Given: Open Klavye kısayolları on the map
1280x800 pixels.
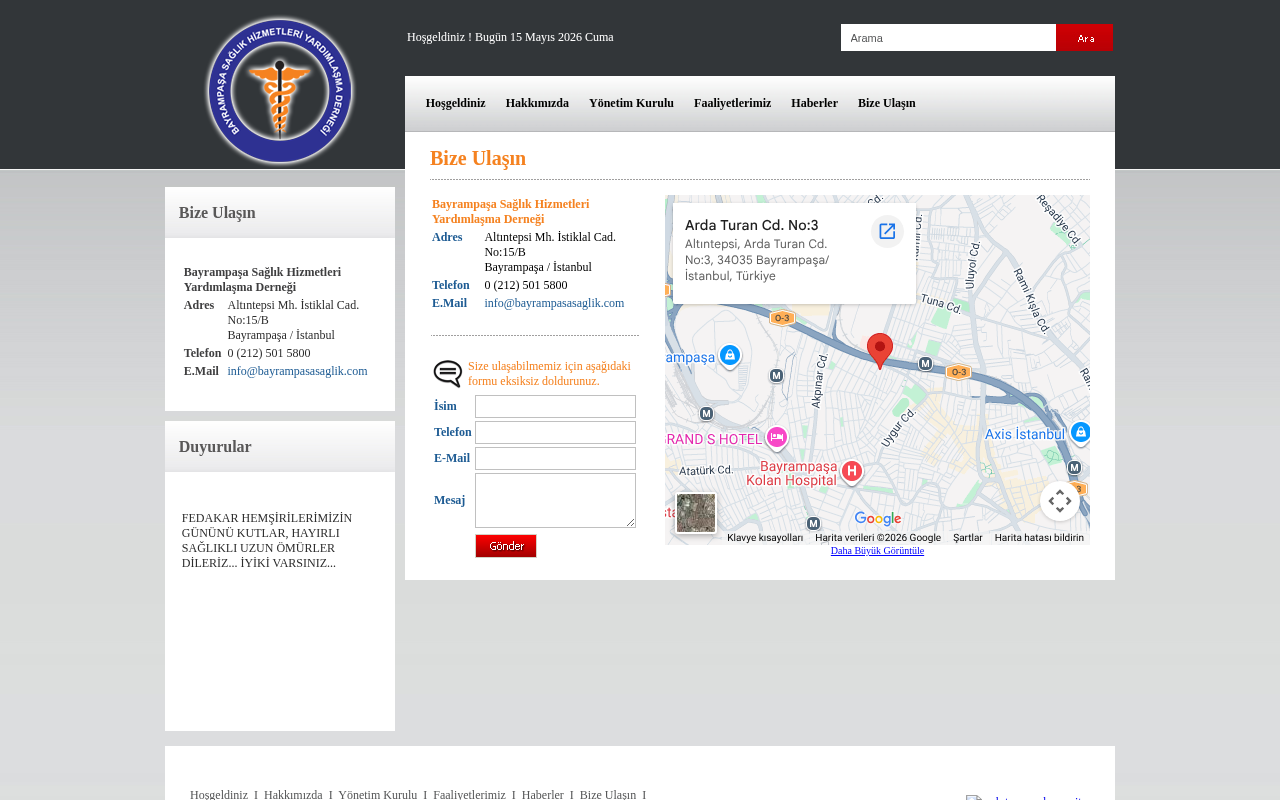Looking at the screenshot, I should click(x=765, y=538).
